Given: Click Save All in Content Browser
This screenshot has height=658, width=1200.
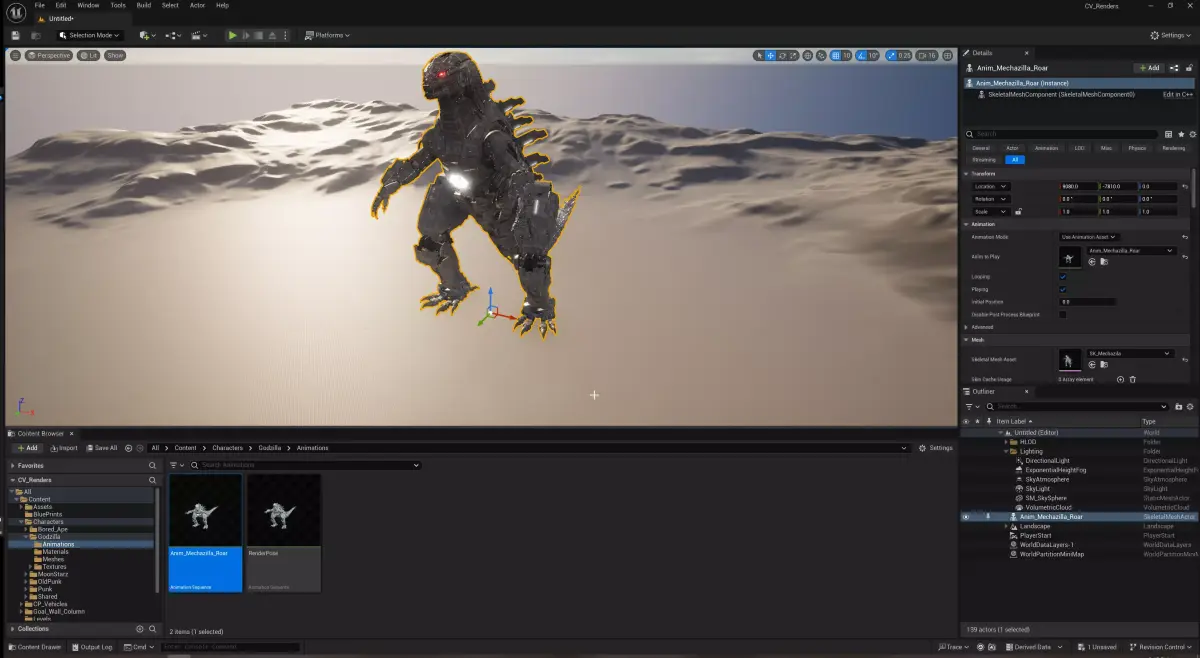Looking at the screenshot, I should [101, 448].
